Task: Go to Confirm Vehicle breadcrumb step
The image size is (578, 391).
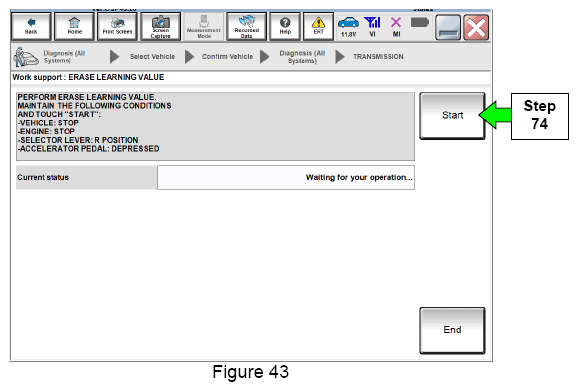Action: 227,57
